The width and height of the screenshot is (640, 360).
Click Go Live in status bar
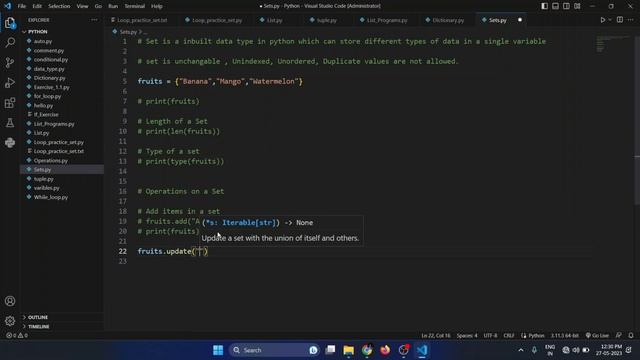[597, 336]
